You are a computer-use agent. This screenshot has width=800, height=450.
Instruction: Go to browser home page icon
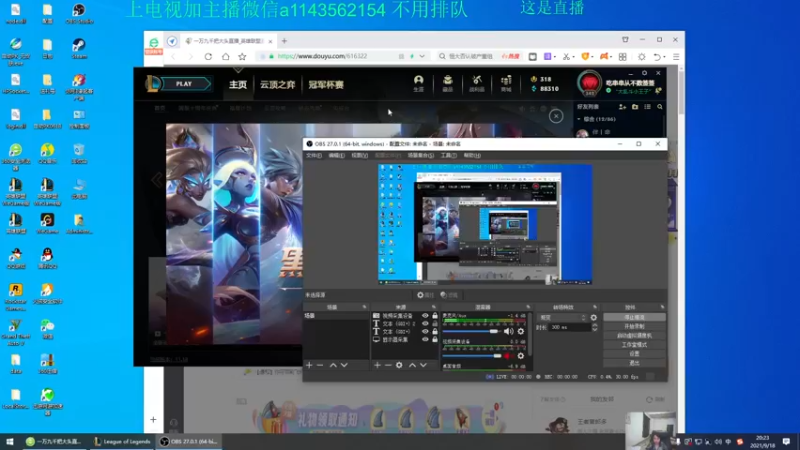(226, 57)
